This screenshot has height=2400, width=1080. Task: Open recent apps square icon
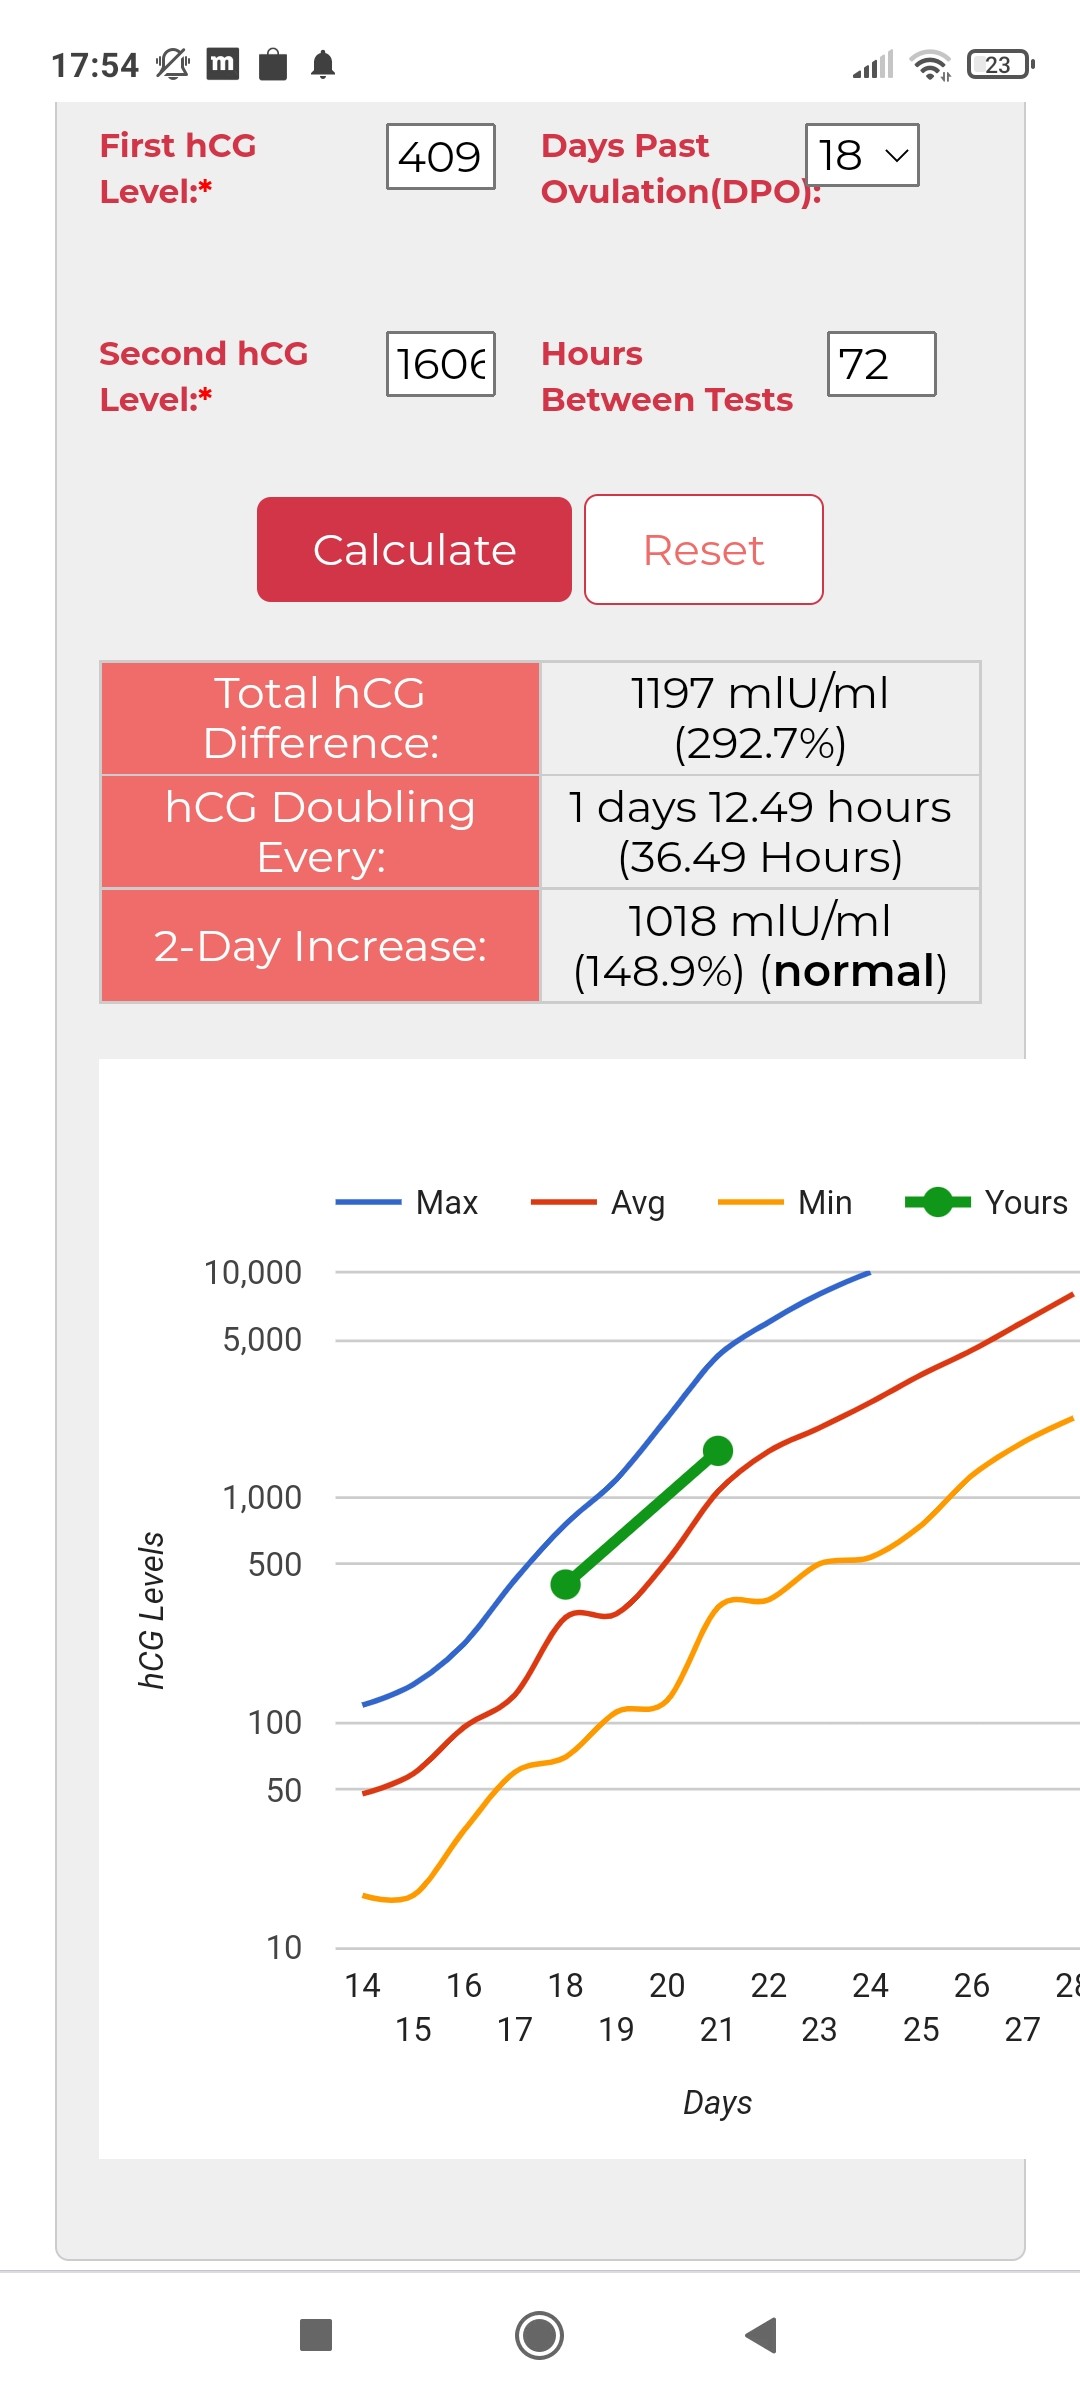pyautogui.click(x=316, y=2335)
